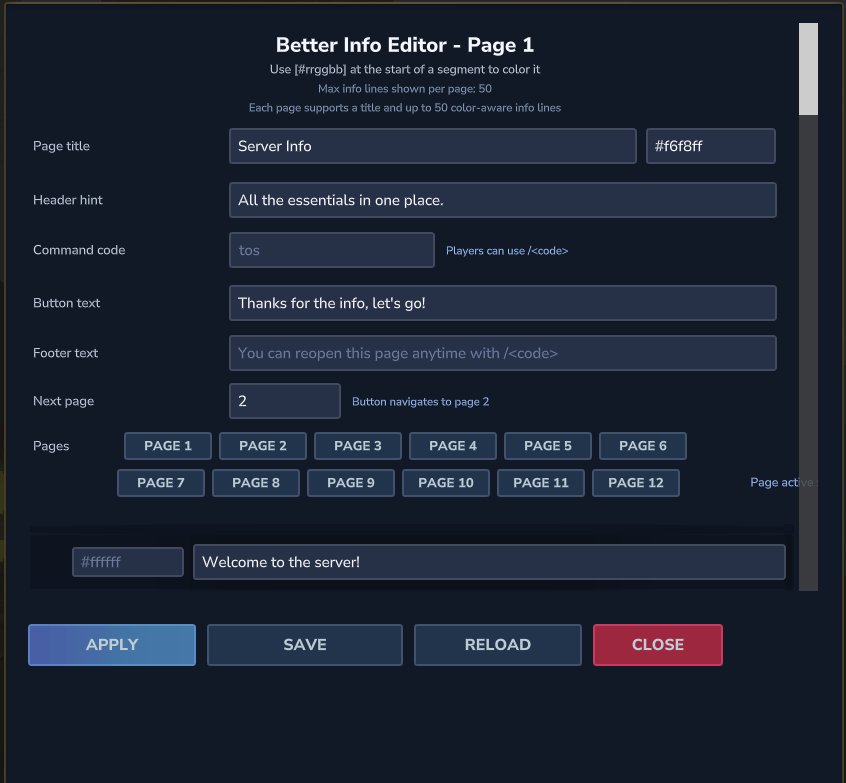The image size is (846, 783).
Task: Select the title color field #f6f8ff
Action: click(711, 146)
